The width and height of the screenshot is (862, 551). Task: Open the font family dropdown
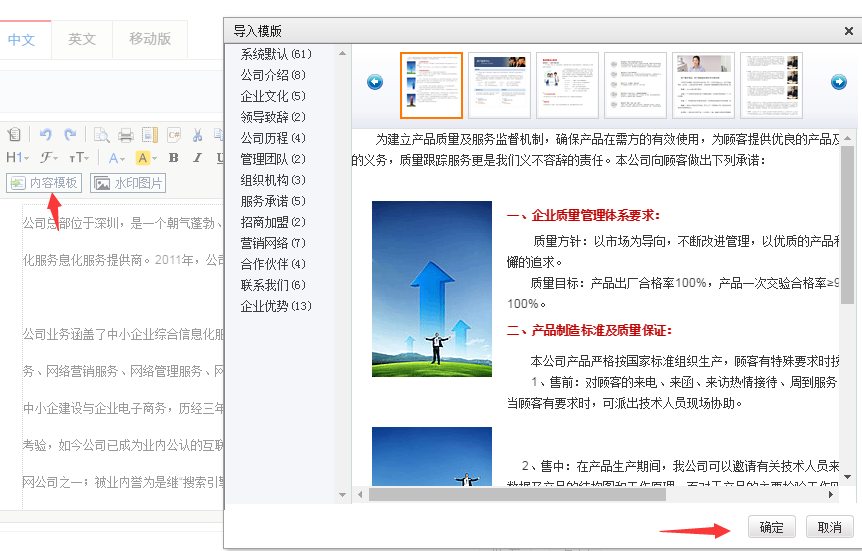point(48,158)
